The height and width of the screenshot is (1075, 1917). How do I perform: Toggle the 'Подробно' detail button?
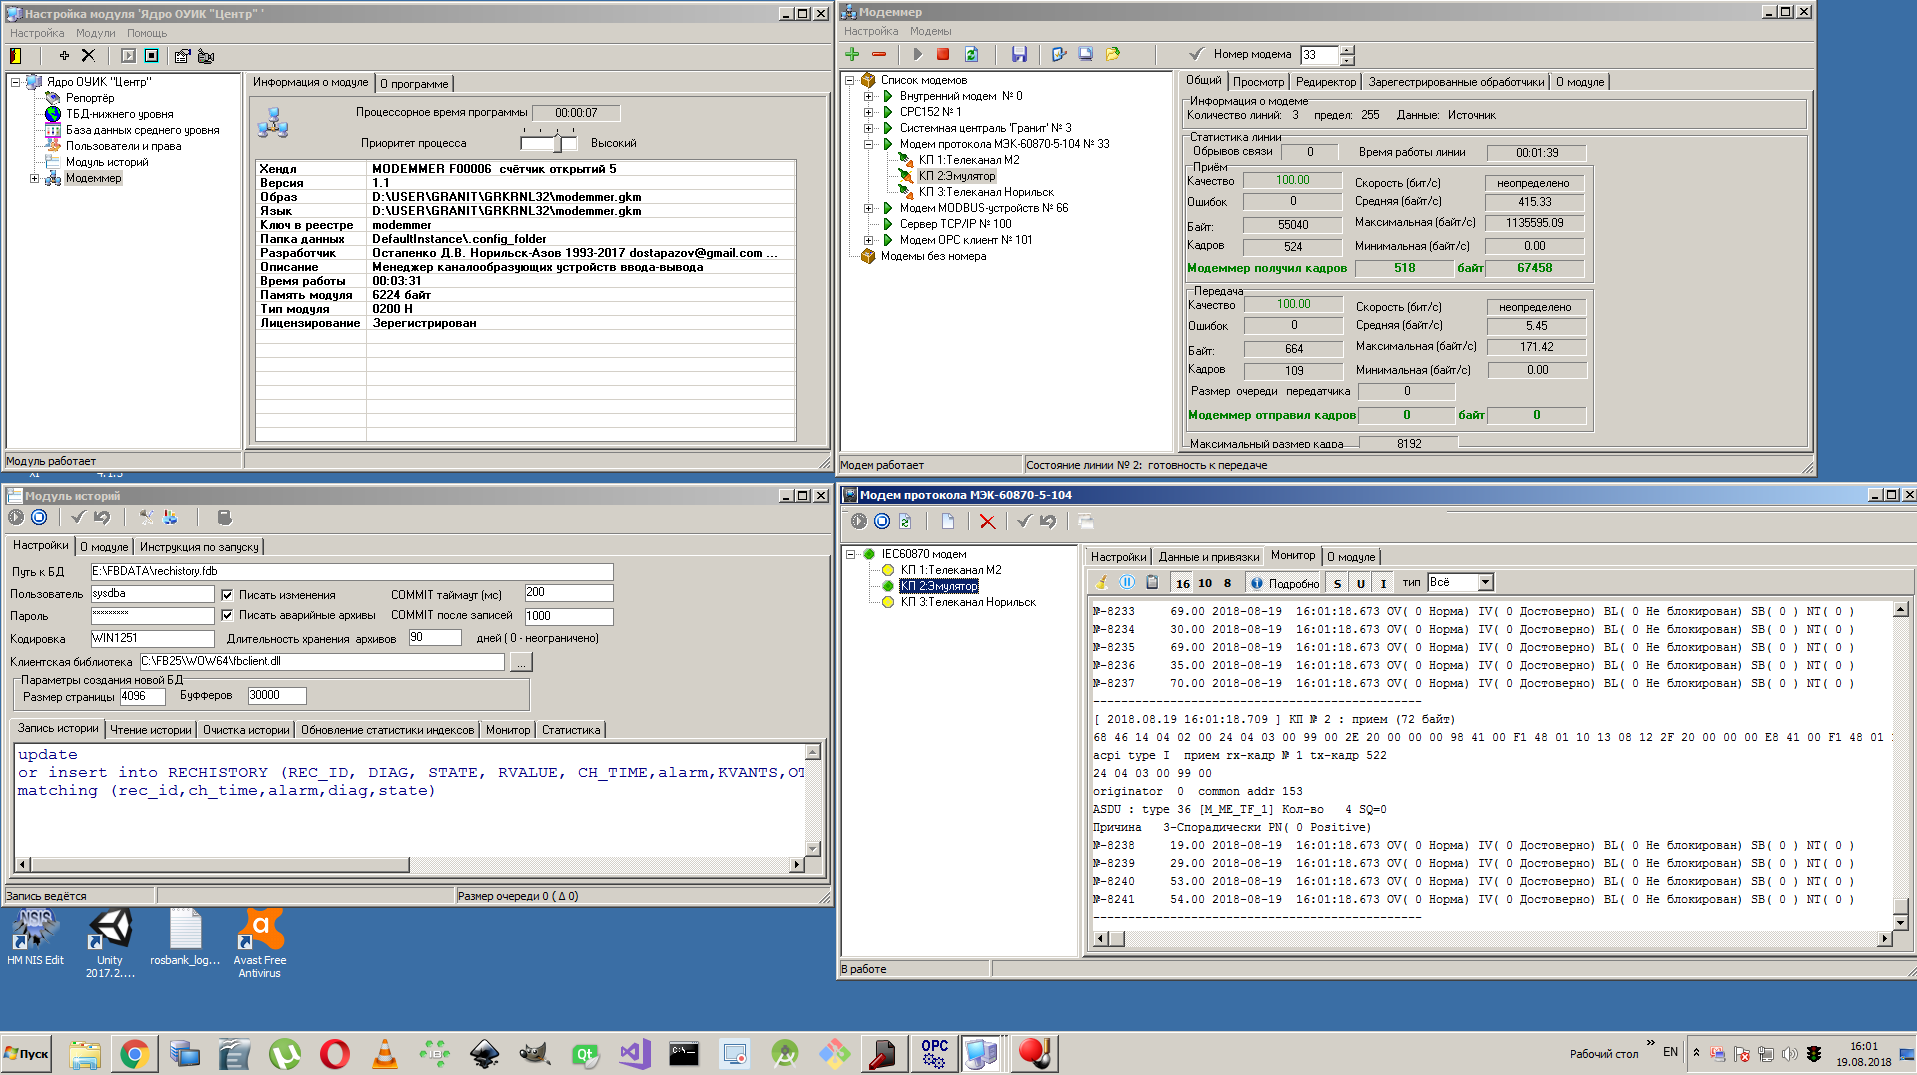click(x=1284, y=583)
